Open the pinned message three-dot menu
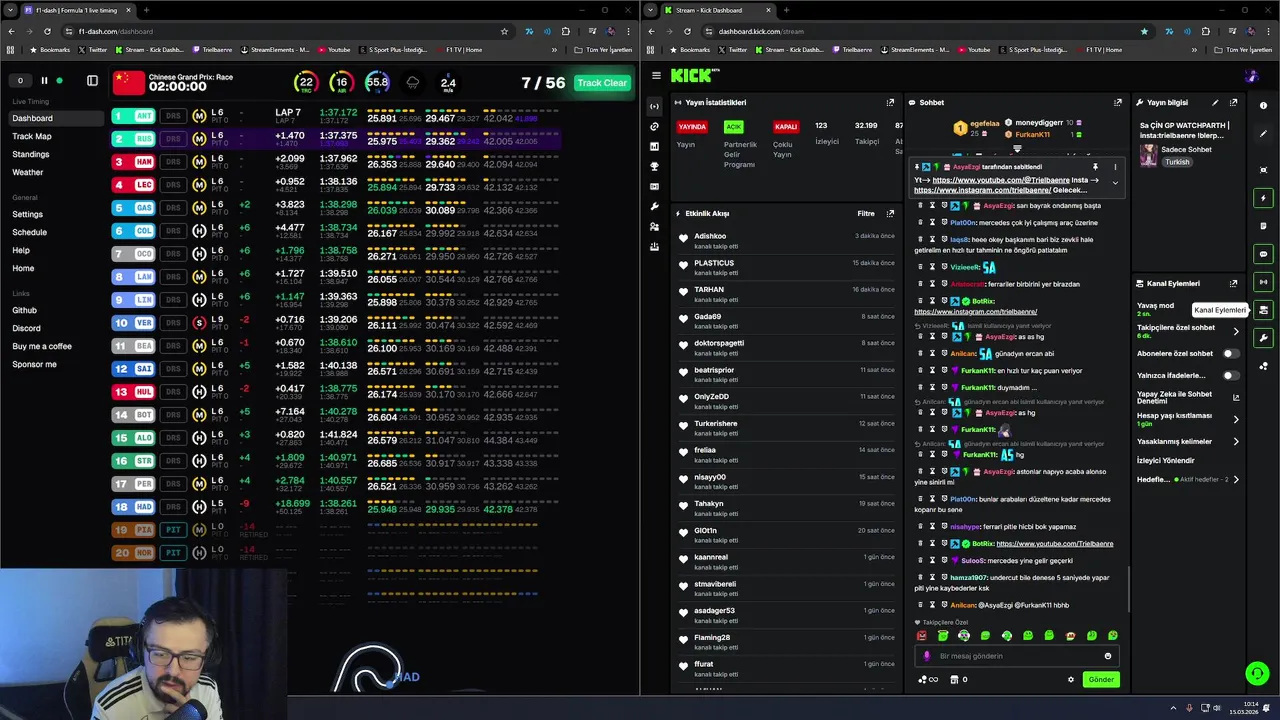The height and width of the screenshot is (720, 1280). pos(1115,167)
